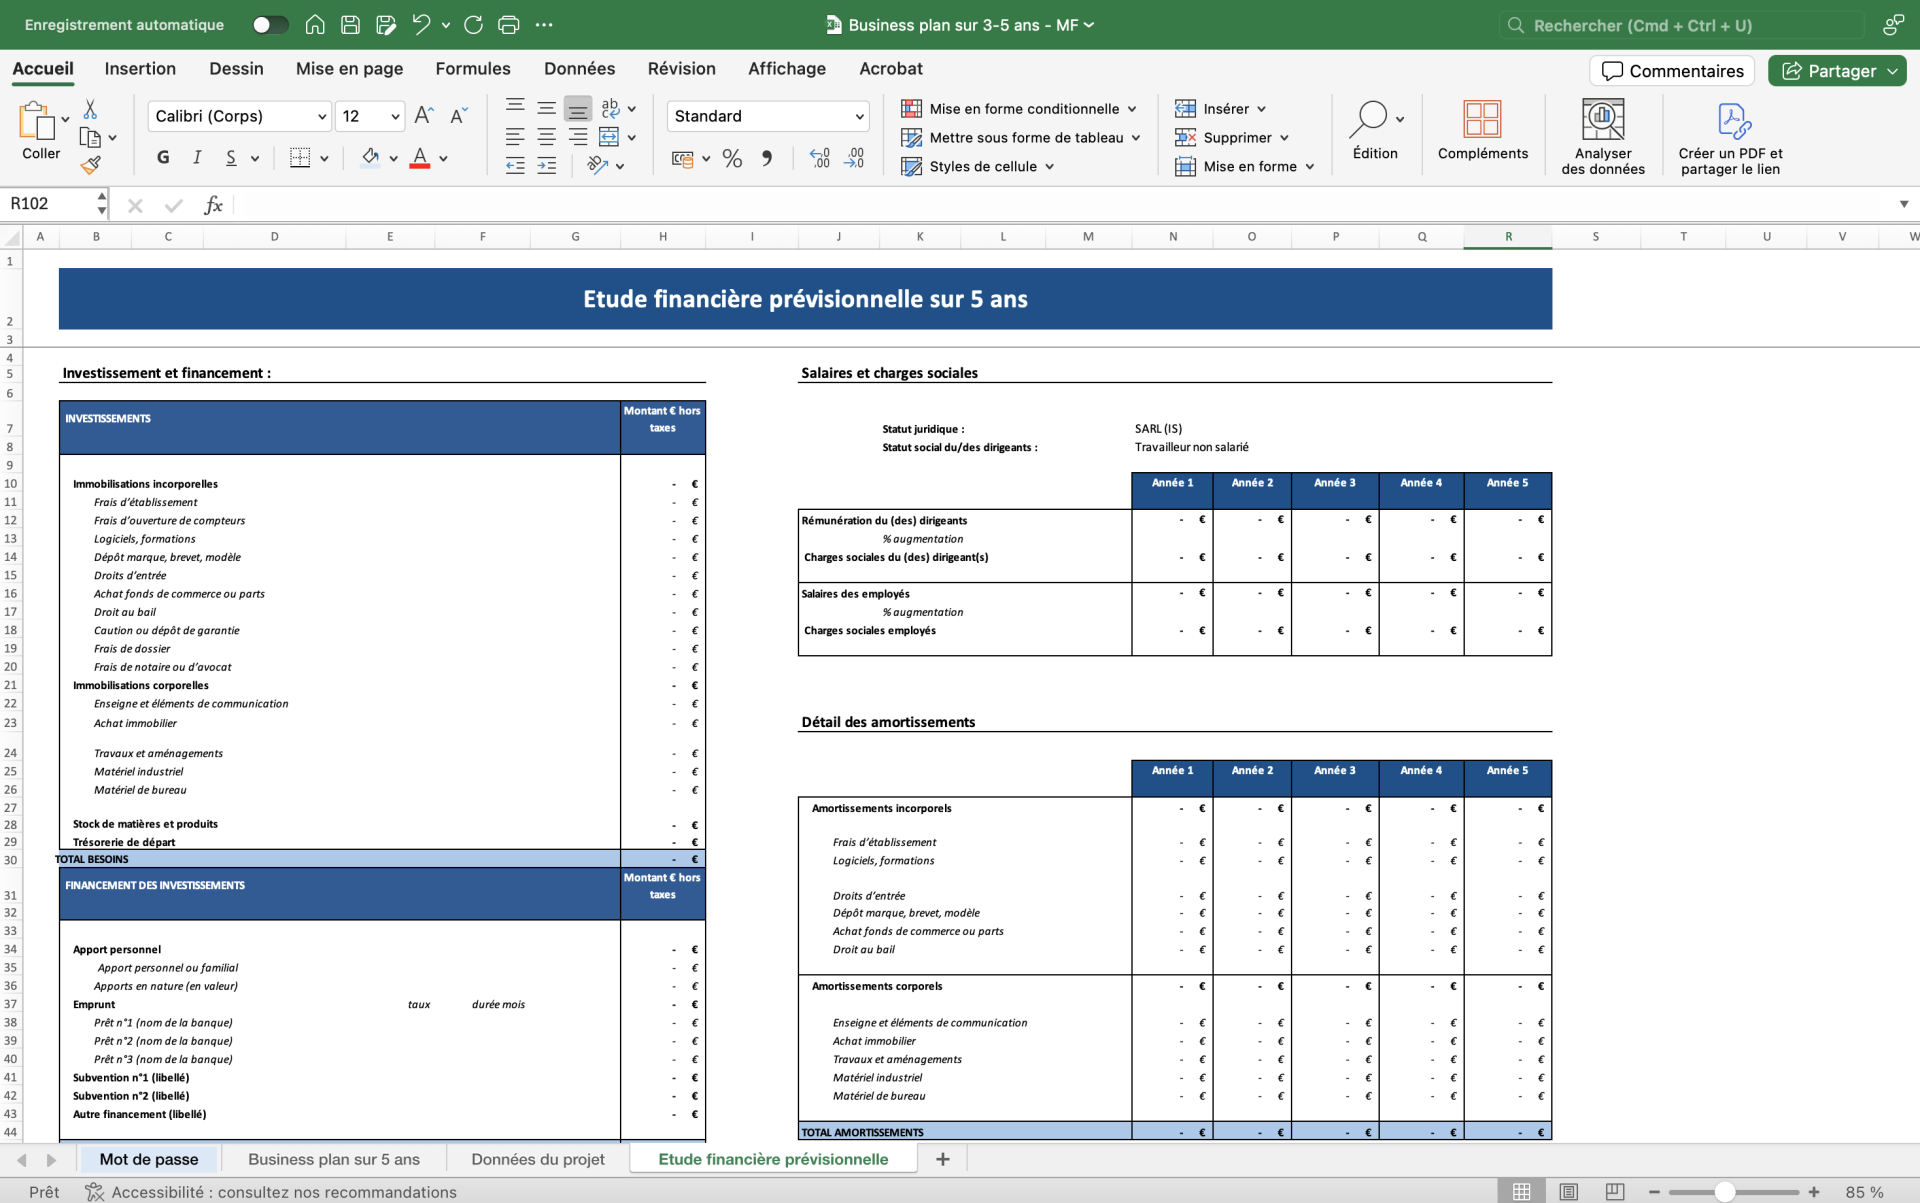Click the Redo circular arrow icon
The height and width of the screenshot is (1203, 1920).
point(474,25)
